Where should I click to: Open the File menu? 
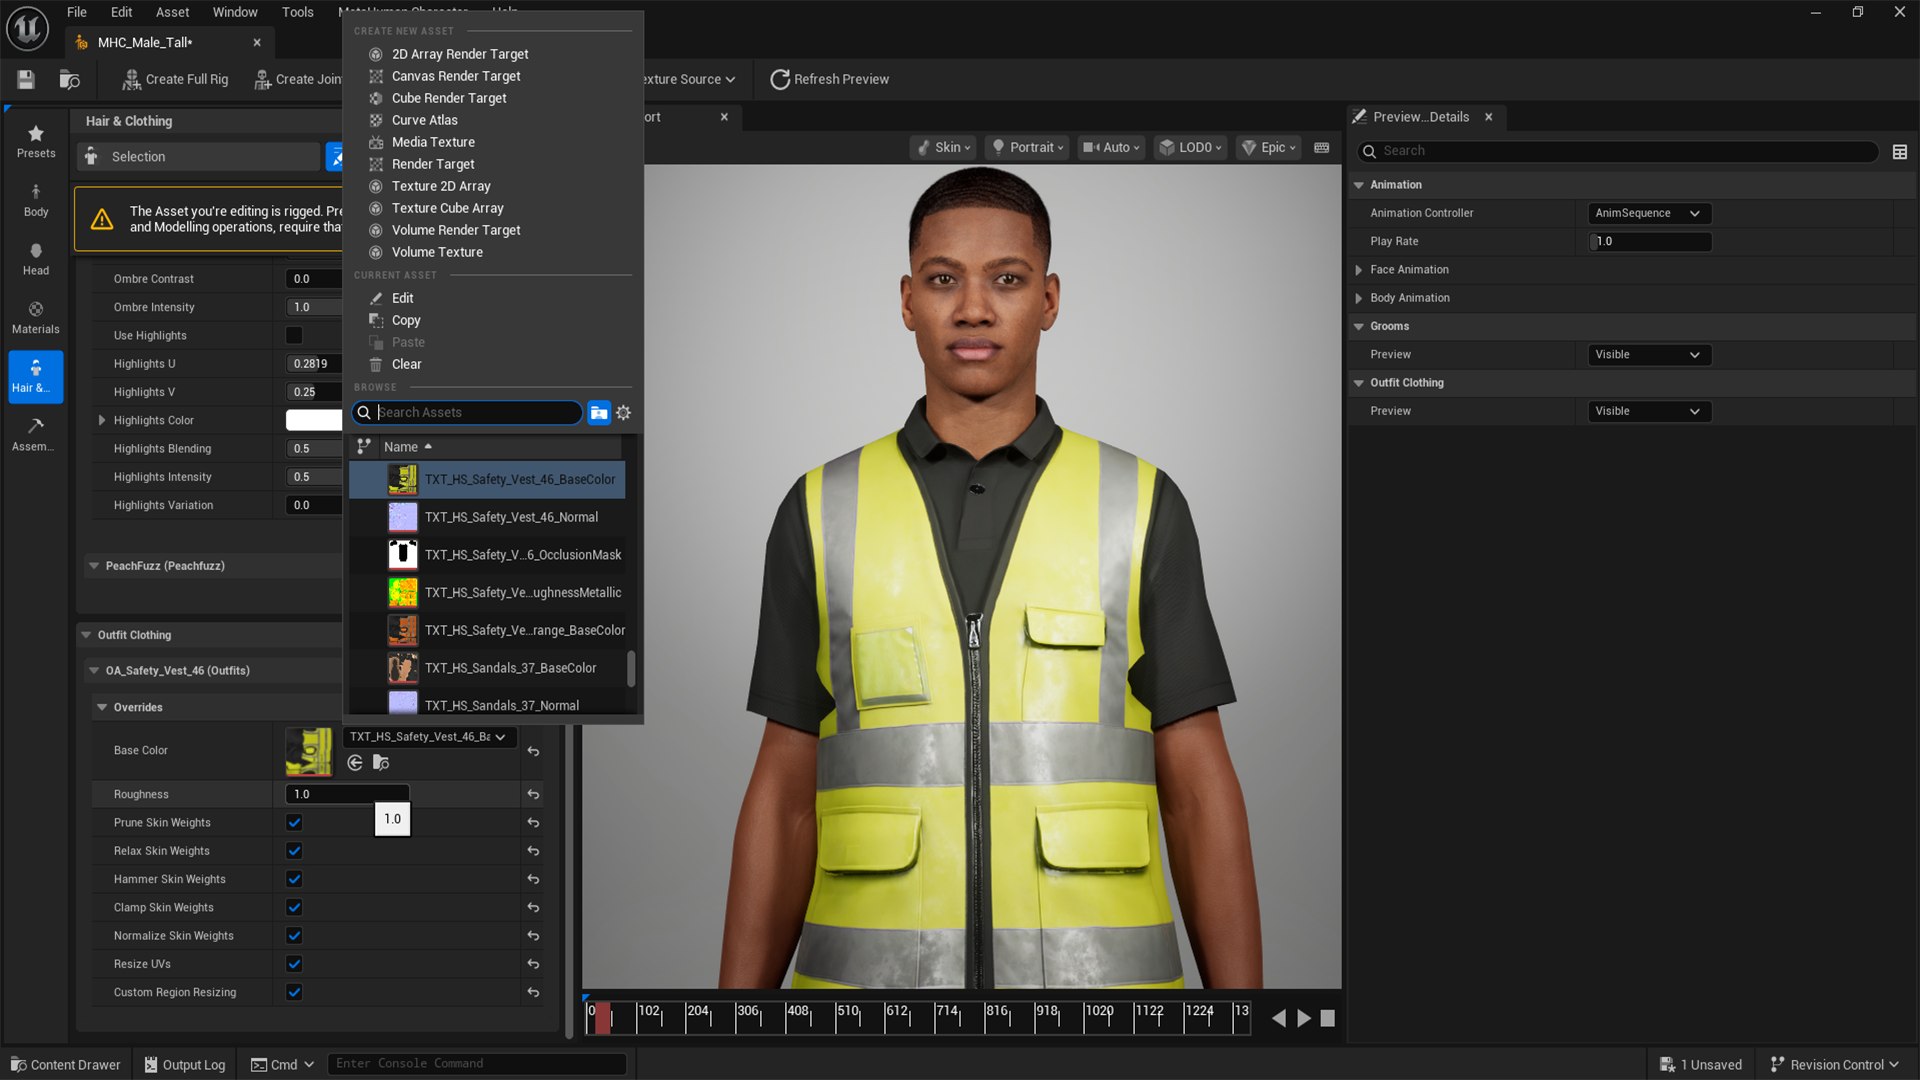(77, 12)
